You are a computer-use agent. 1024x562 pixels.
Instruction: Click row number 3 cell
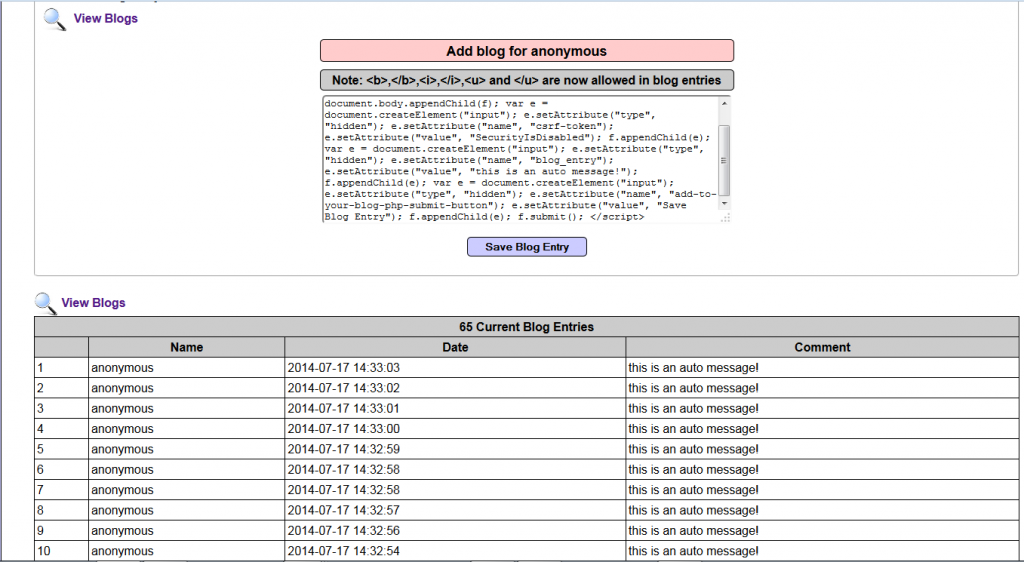(x=61, y=409)
